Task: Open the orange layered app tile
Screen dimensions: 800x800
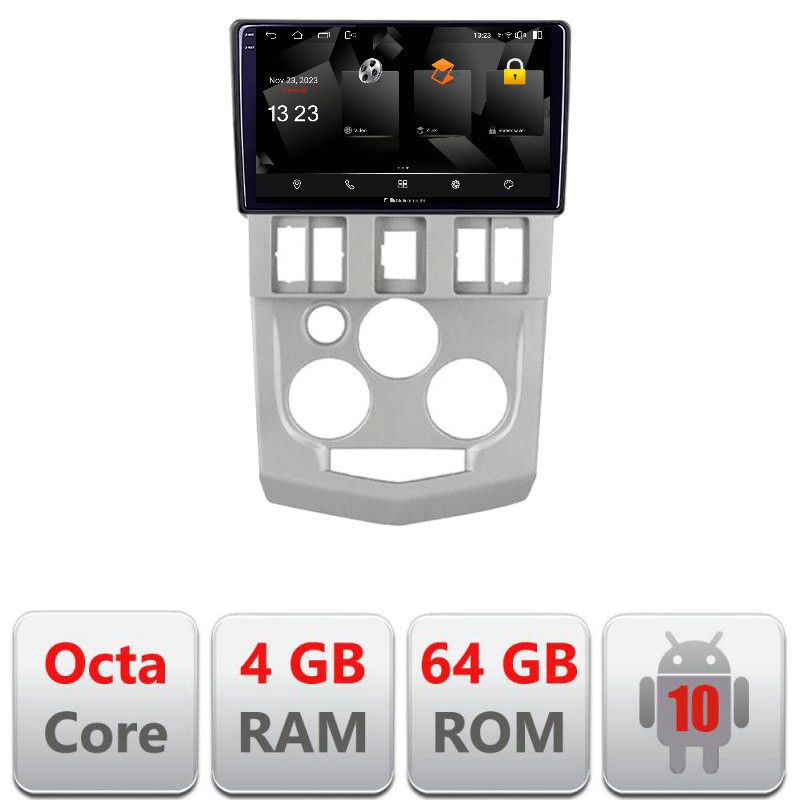Action: 442,101
